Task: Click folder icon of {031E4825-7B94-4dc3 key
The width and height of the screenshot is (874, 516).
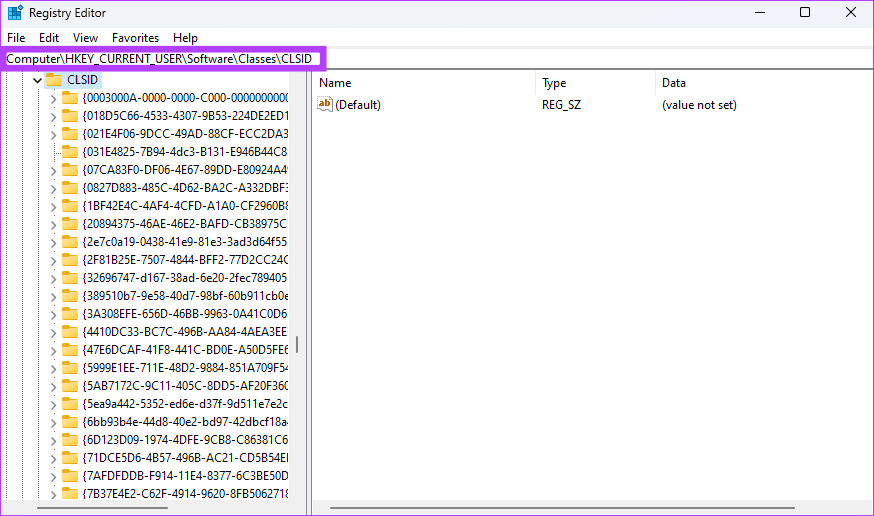Action: (x=70, y=152)
